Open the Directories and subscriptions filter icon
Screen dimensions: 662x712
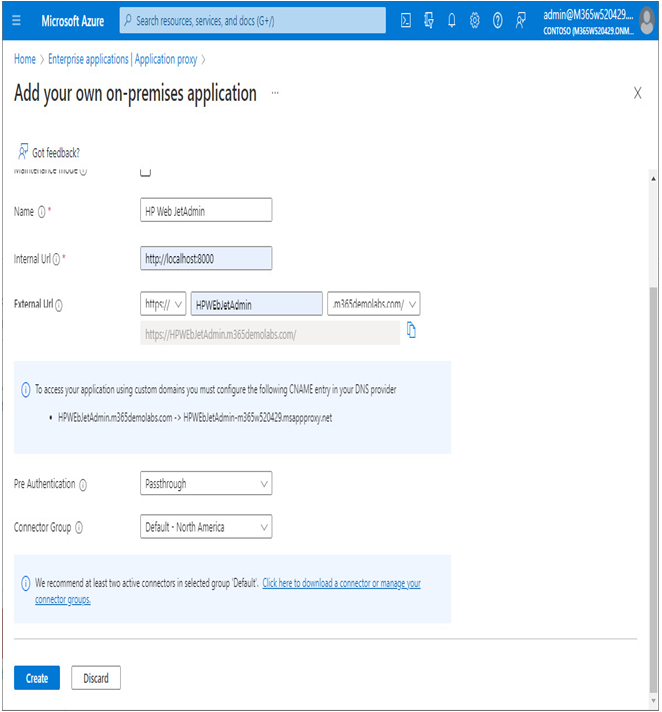coord(429,20)
